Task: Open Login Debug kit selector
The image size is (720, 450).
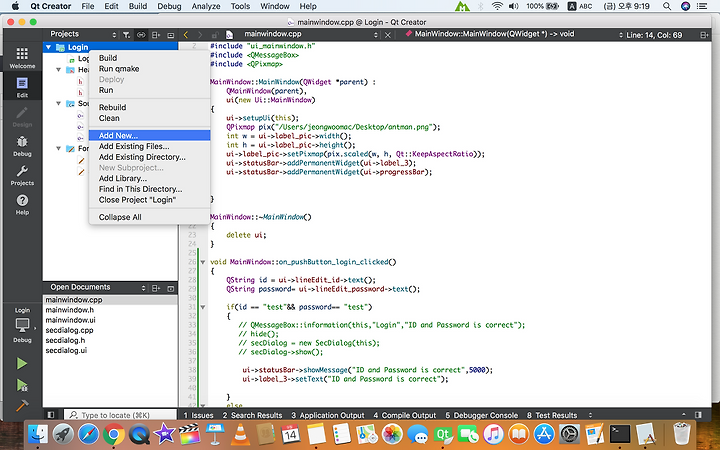Action: 22,325
